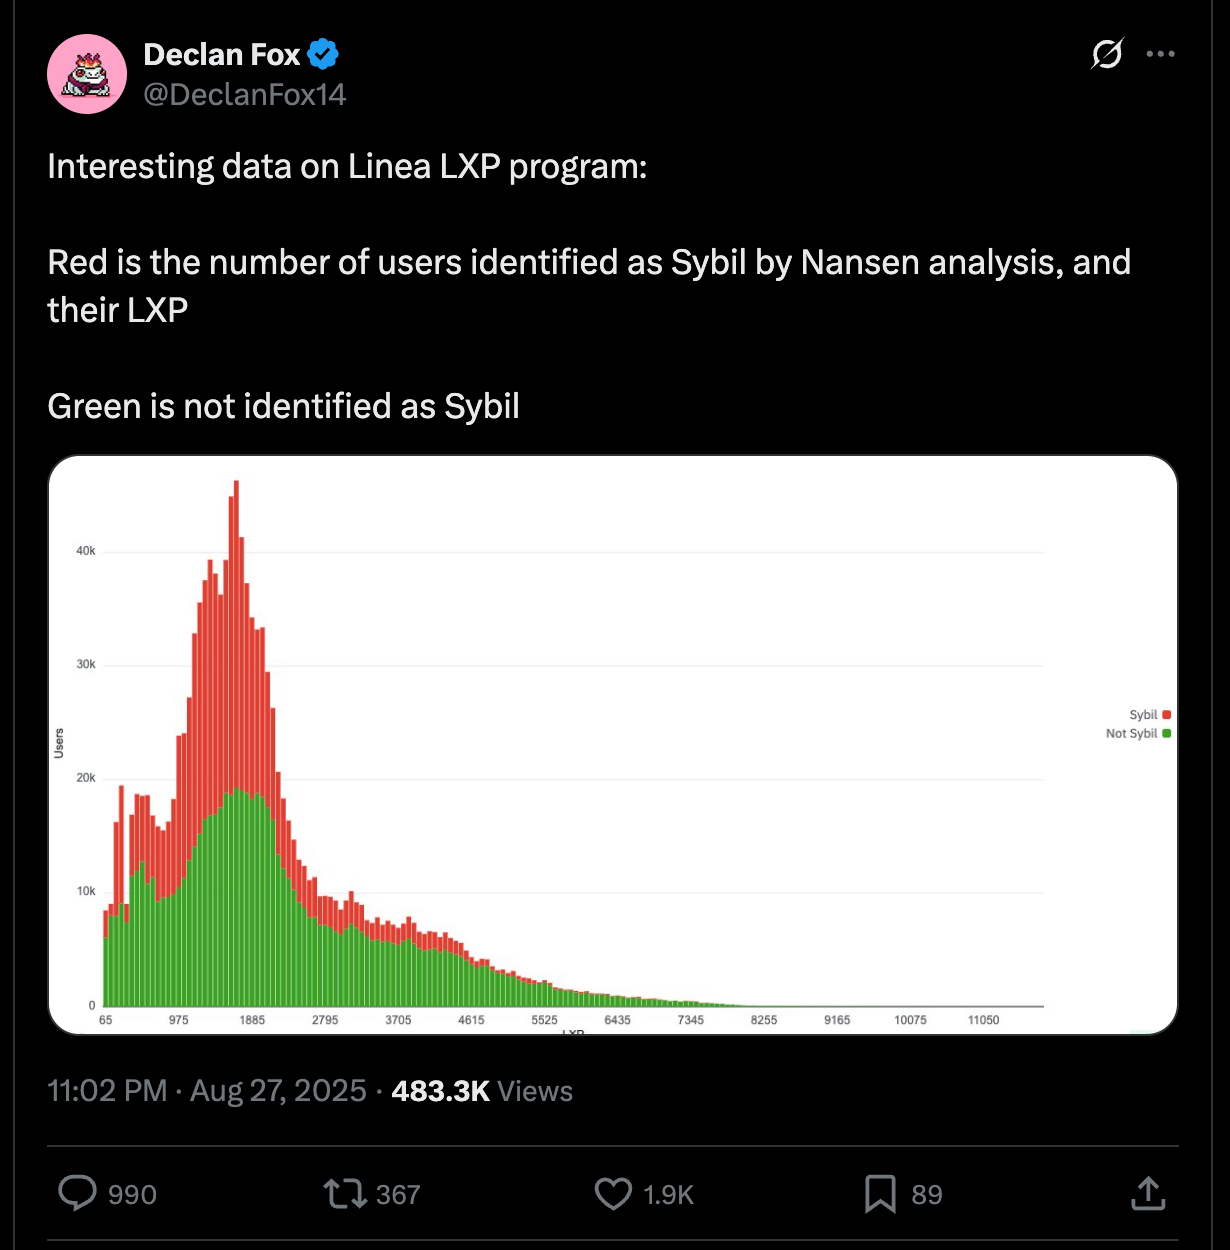
Task: Click the 990 replies count
Action: tap(132, 1194)
